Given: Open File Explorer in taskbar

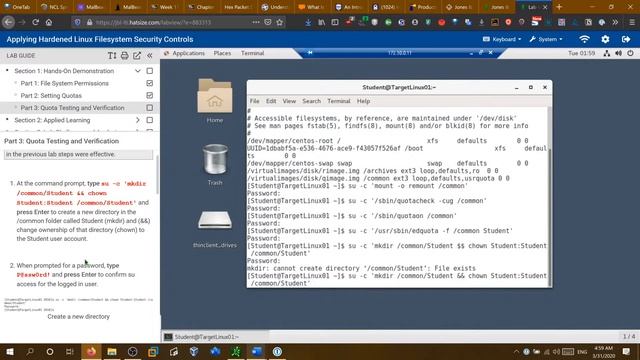Looking at the screenshot, I should coord(112,351).
